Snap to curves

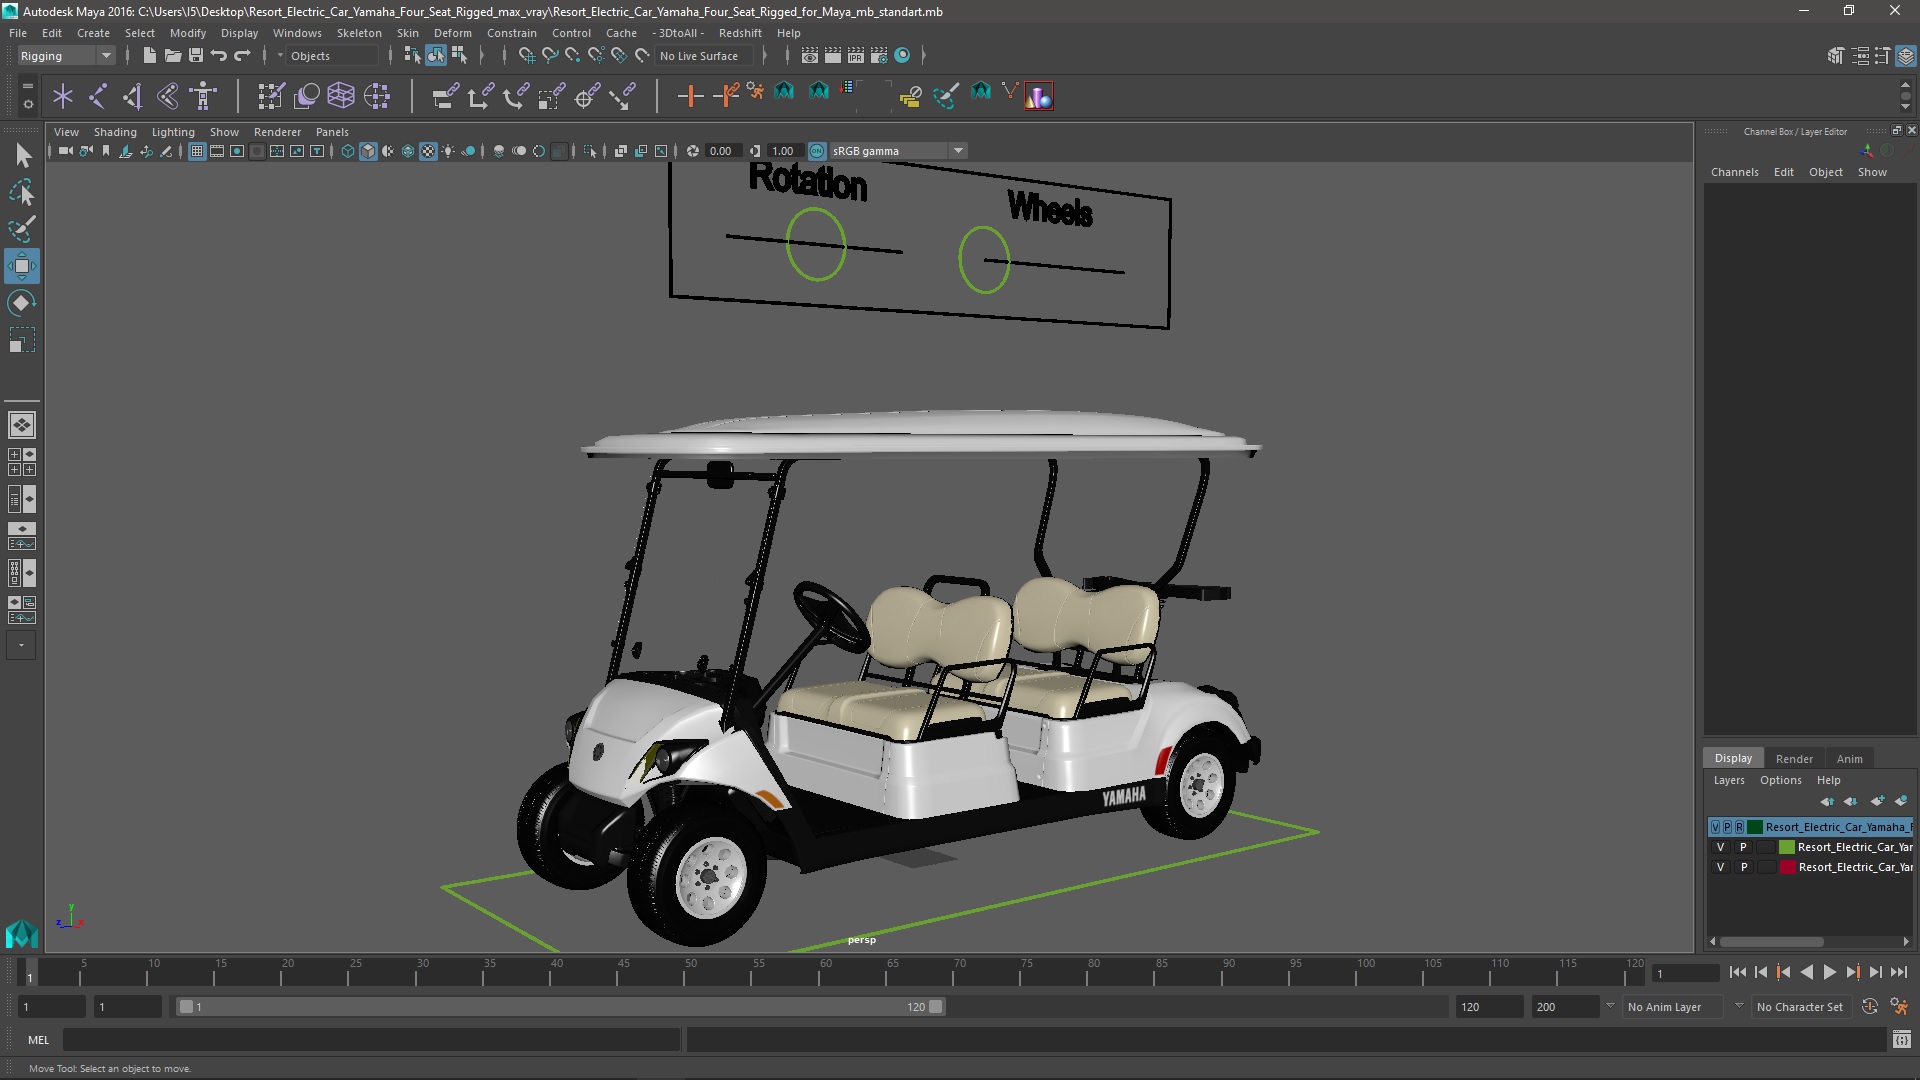(549, 56)
